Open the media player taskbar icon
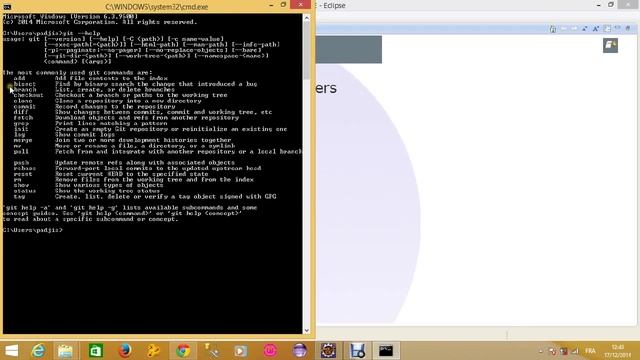Viewport: 640px width, 360px height. coord(241,351)
